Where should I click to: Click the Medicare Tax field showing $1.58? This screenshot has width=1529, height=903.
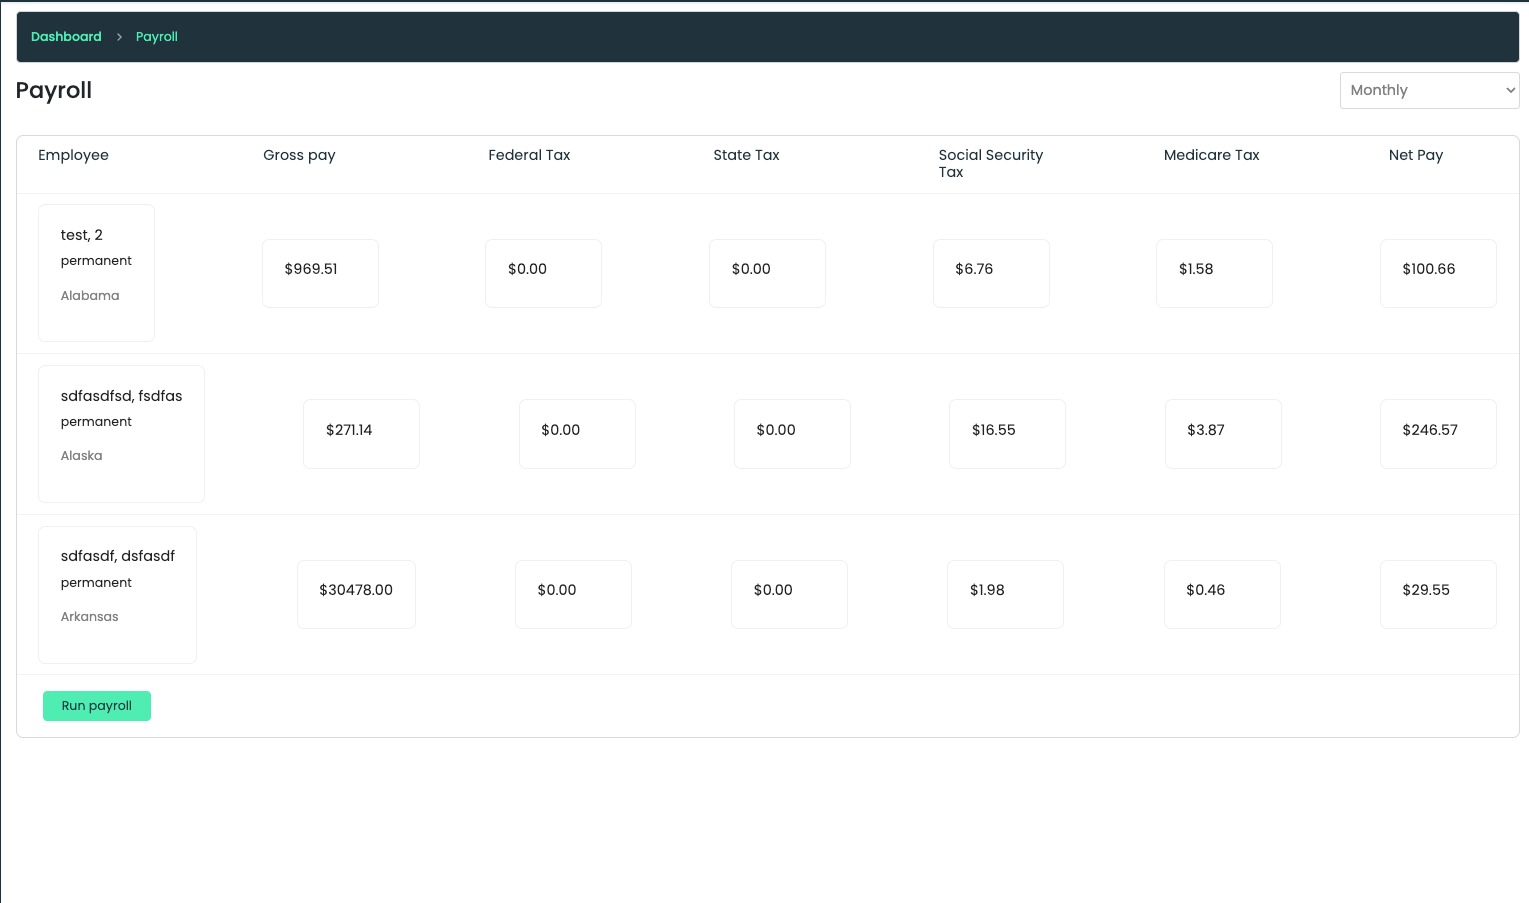(x=1214, y=273)
